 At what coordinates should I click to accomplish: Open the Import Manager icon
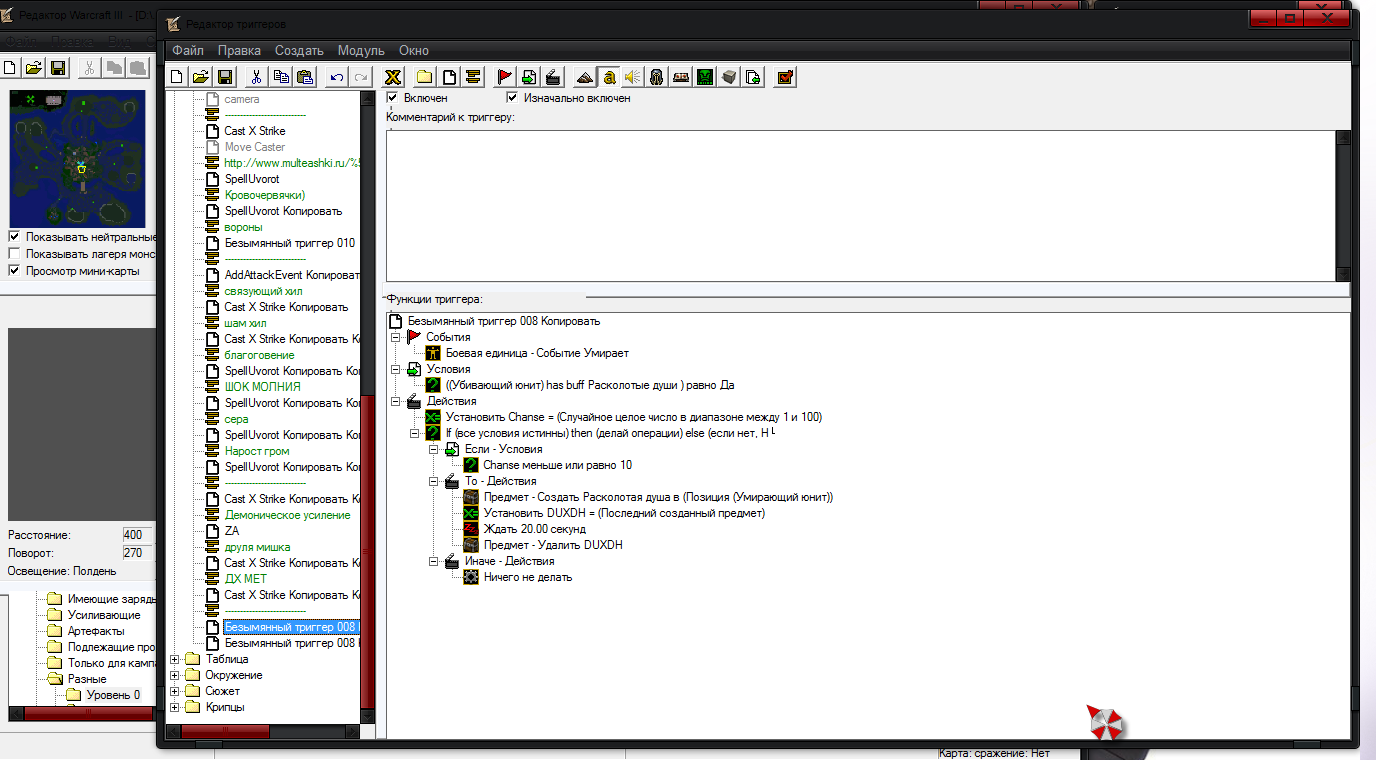click(x=753, y=77)
